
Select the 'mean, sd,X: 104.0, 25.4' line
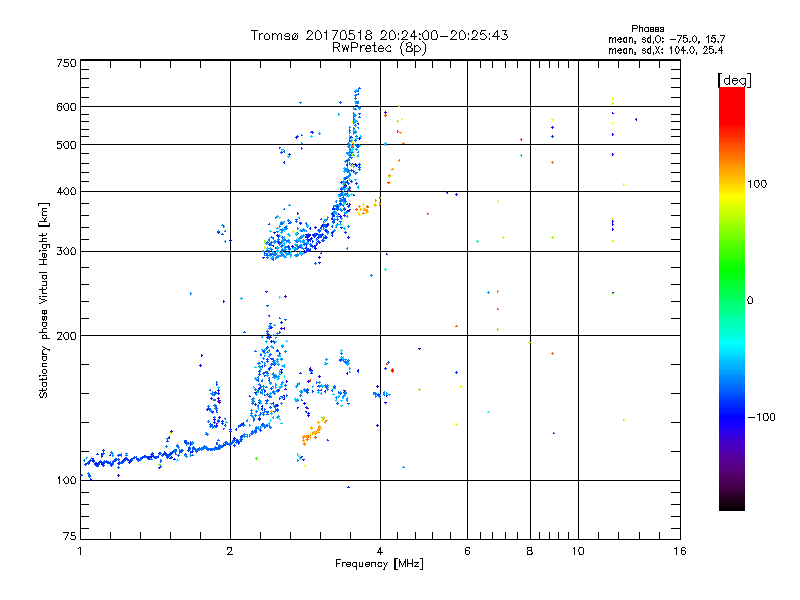(x=665, y=51)
